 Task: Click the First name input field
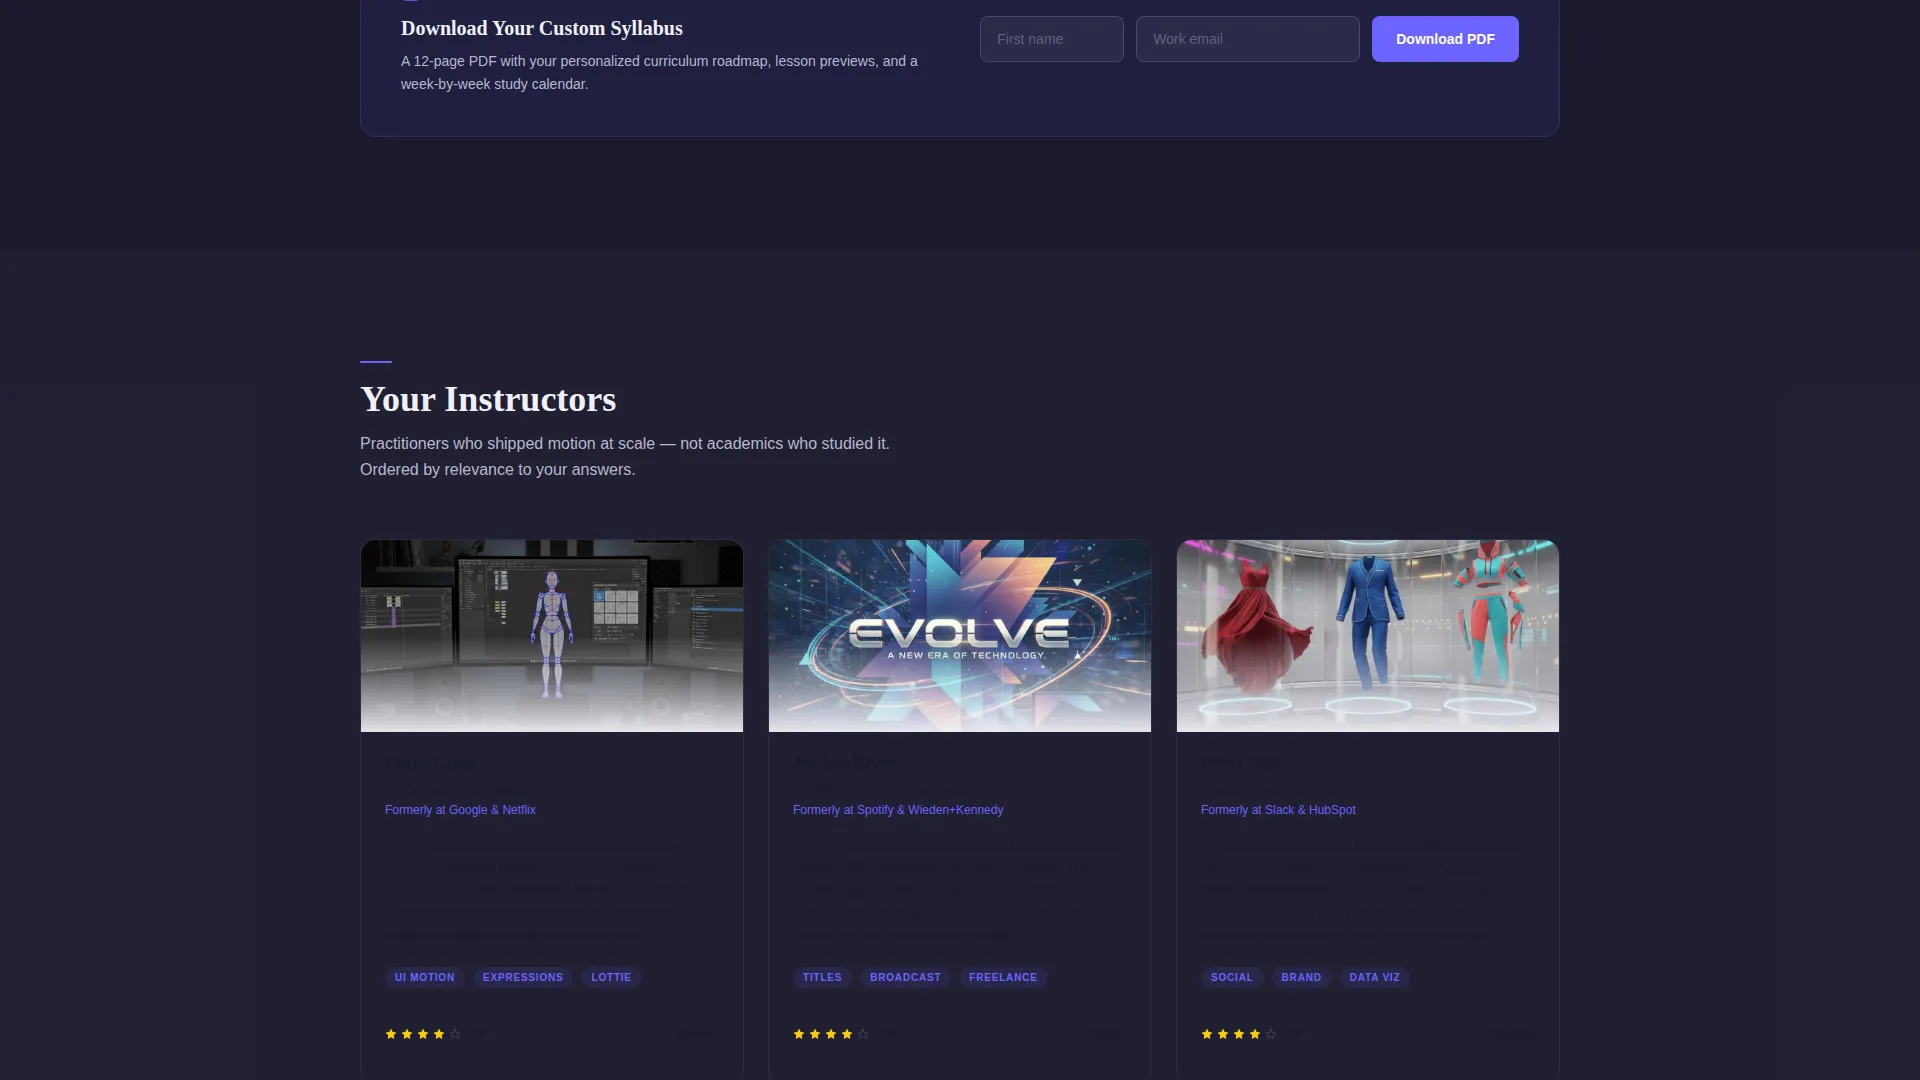coord(1051,39)
